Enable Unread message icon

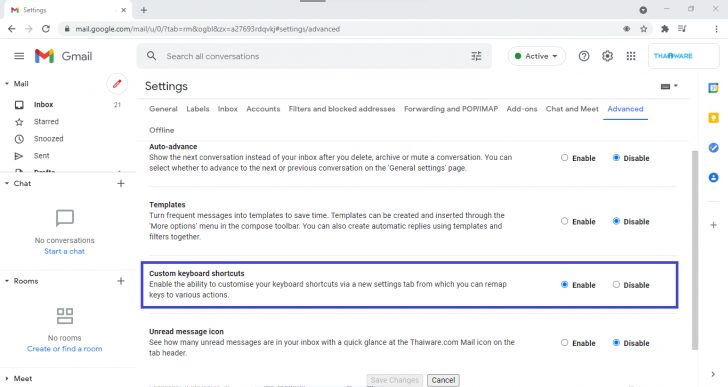[564, 342]
